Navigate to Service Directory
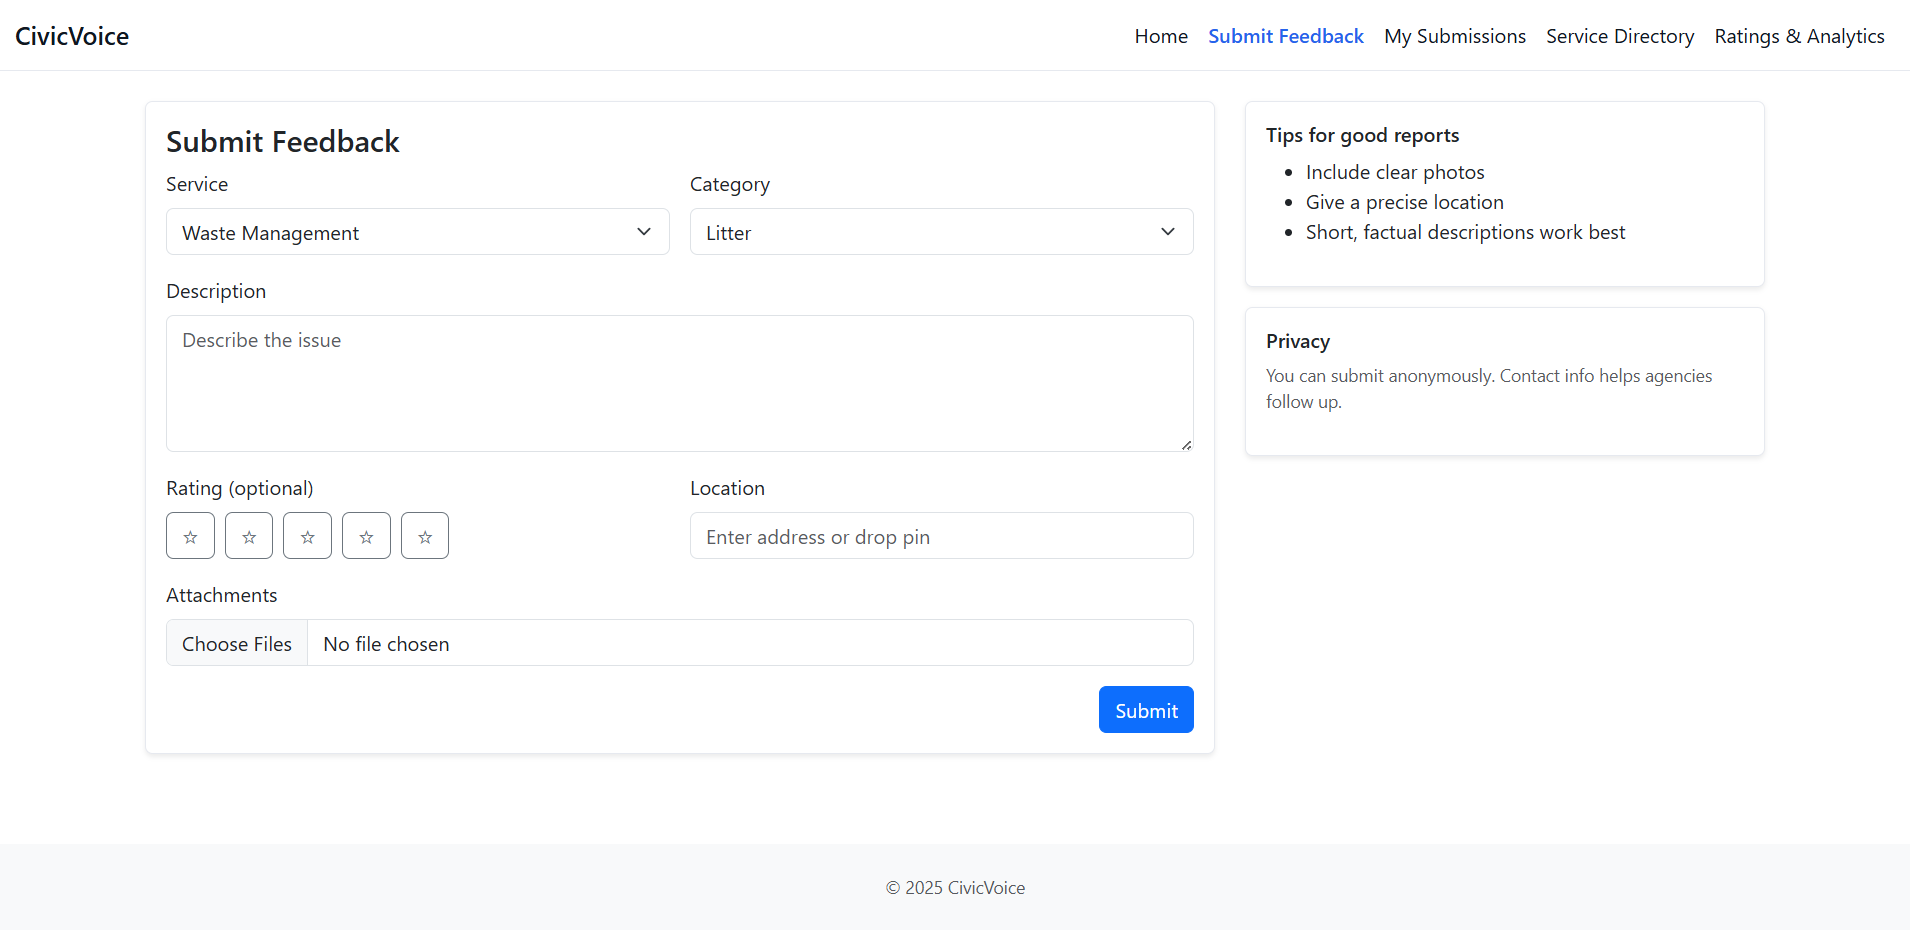 [x=1620, y=36]
